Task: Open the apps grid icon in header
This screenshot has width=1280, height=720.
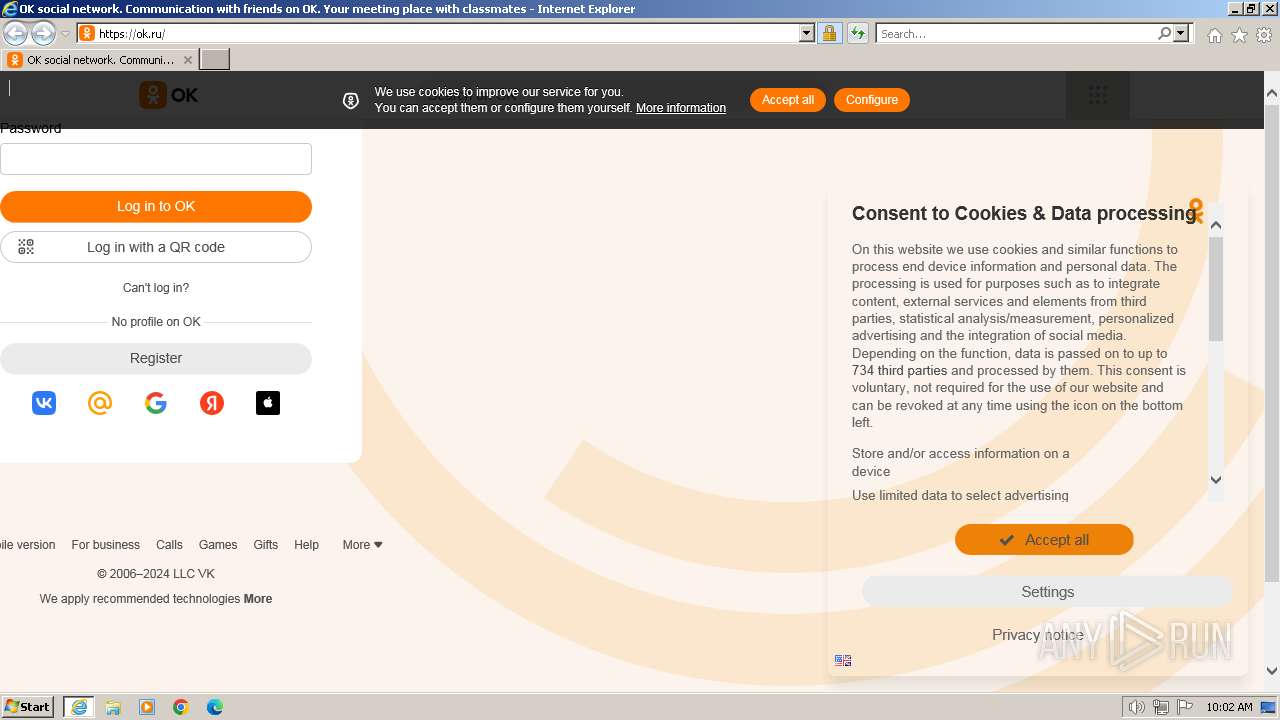Action: 1098,95
